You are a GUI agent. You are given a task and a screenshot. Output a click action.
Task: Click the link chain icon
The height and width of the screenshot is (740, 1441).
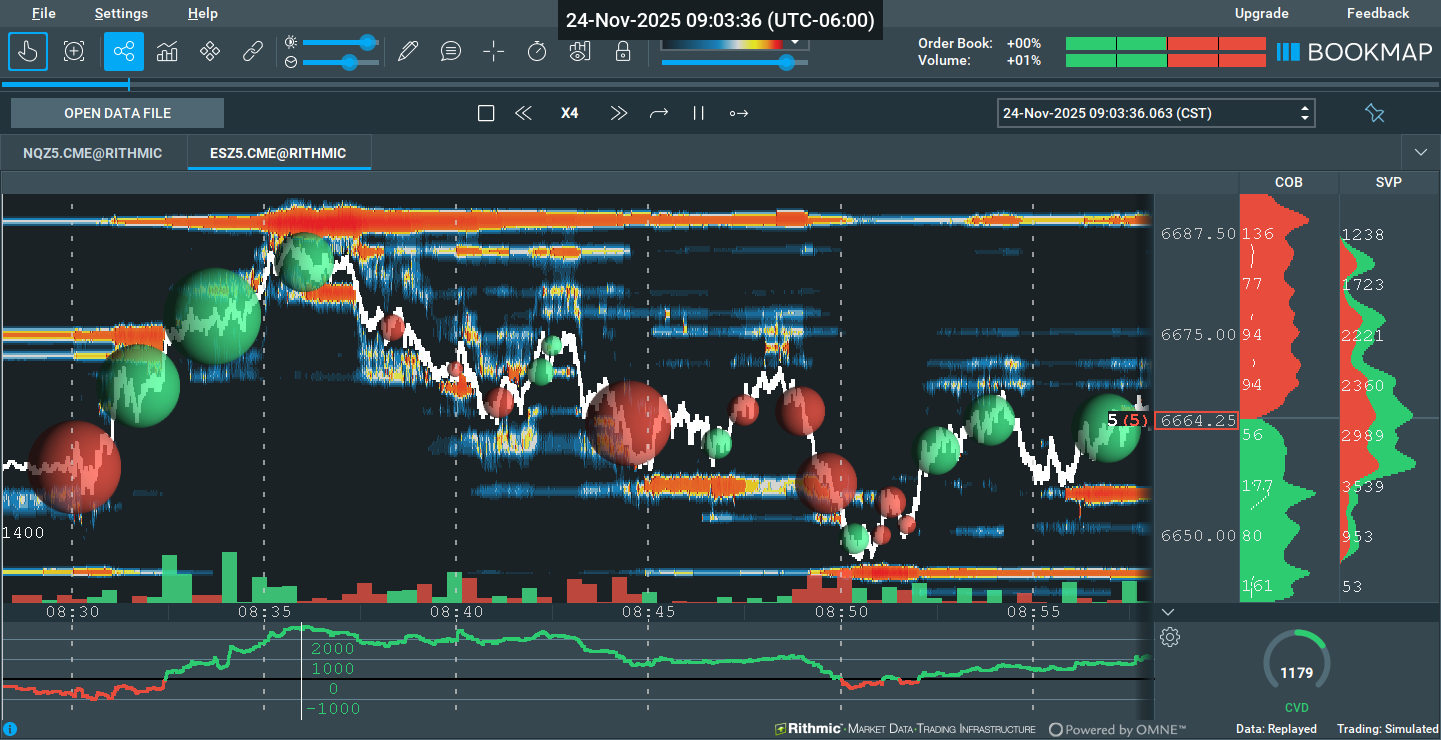click(253, 51)
